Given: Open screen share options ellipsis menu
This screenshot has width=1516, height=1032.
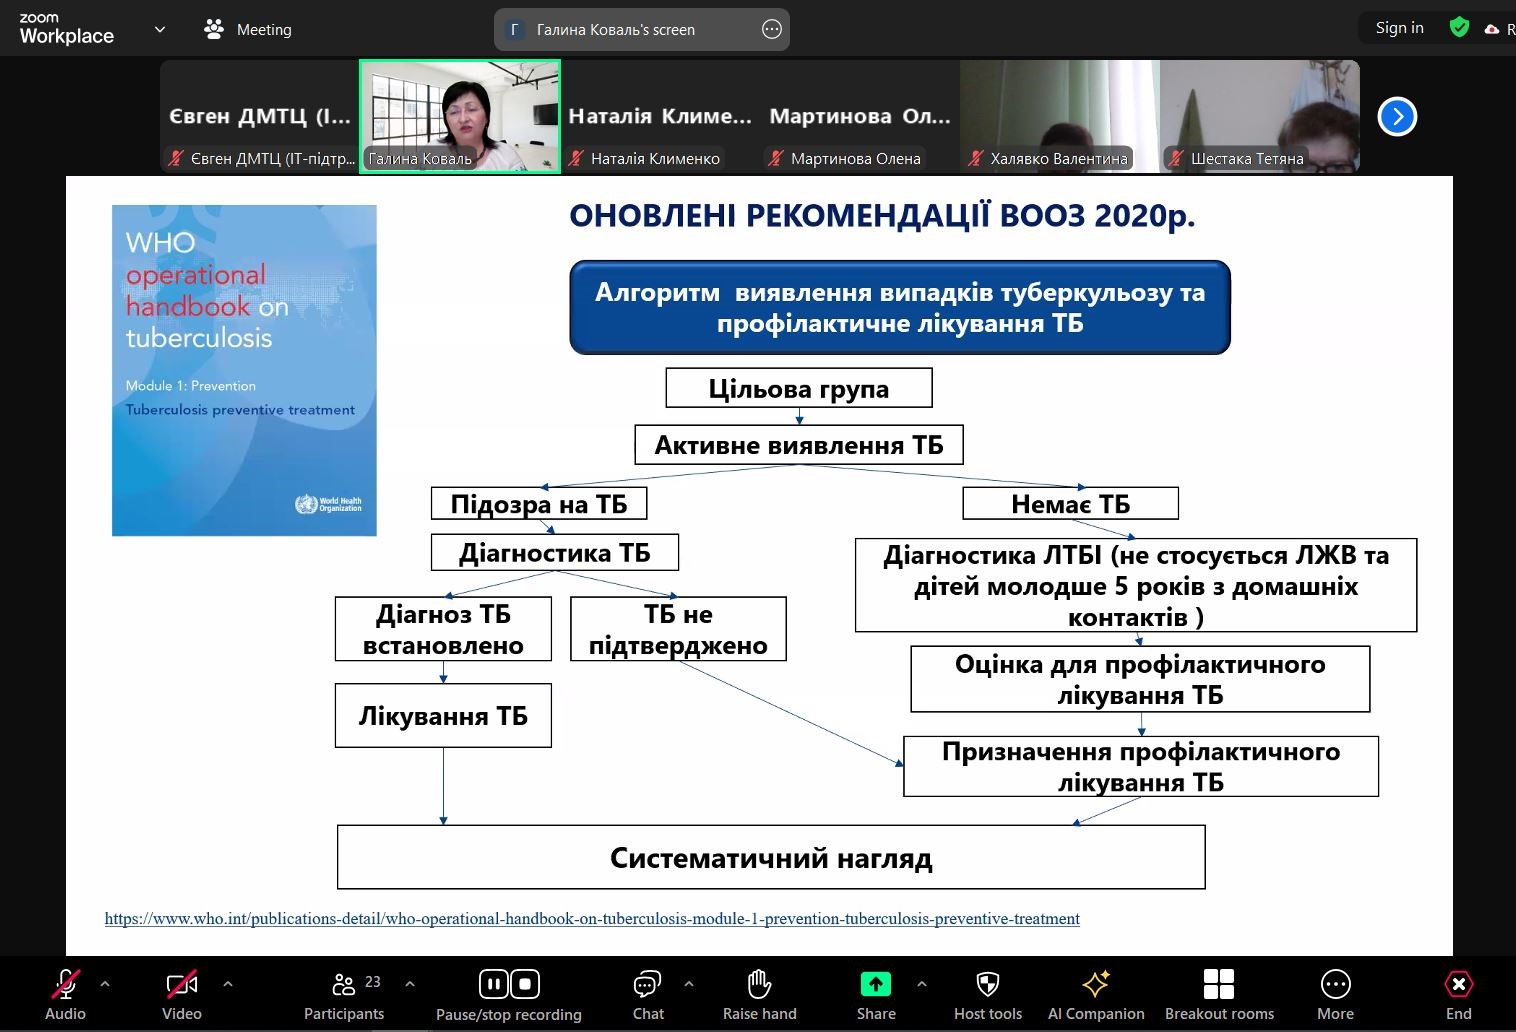Looking at the screenshot, I should point(771,29).
